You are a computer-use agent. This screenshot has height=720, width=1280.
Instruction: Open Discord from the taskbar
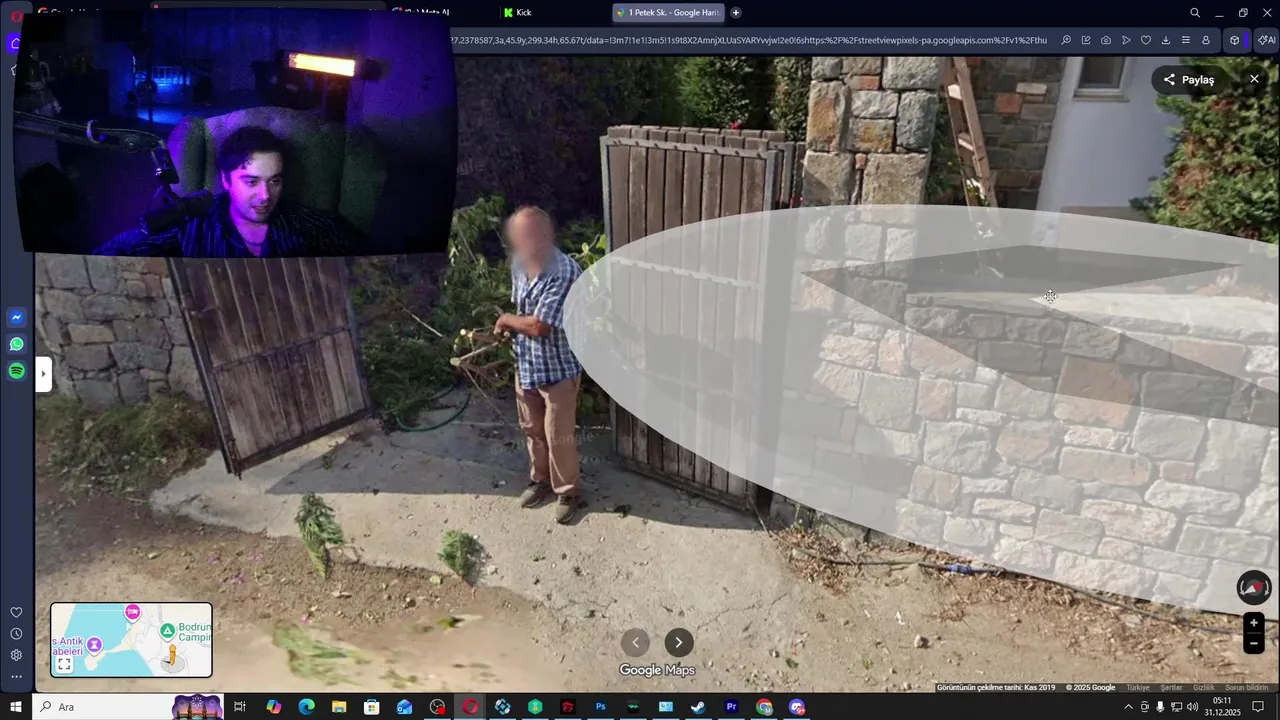tap(797, 707)
